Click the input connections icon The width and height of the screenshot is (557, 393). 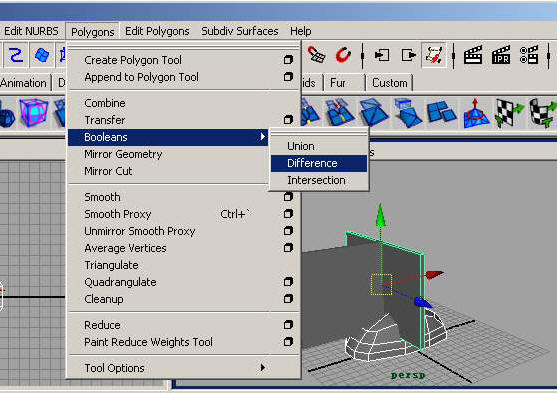point(382,55)
